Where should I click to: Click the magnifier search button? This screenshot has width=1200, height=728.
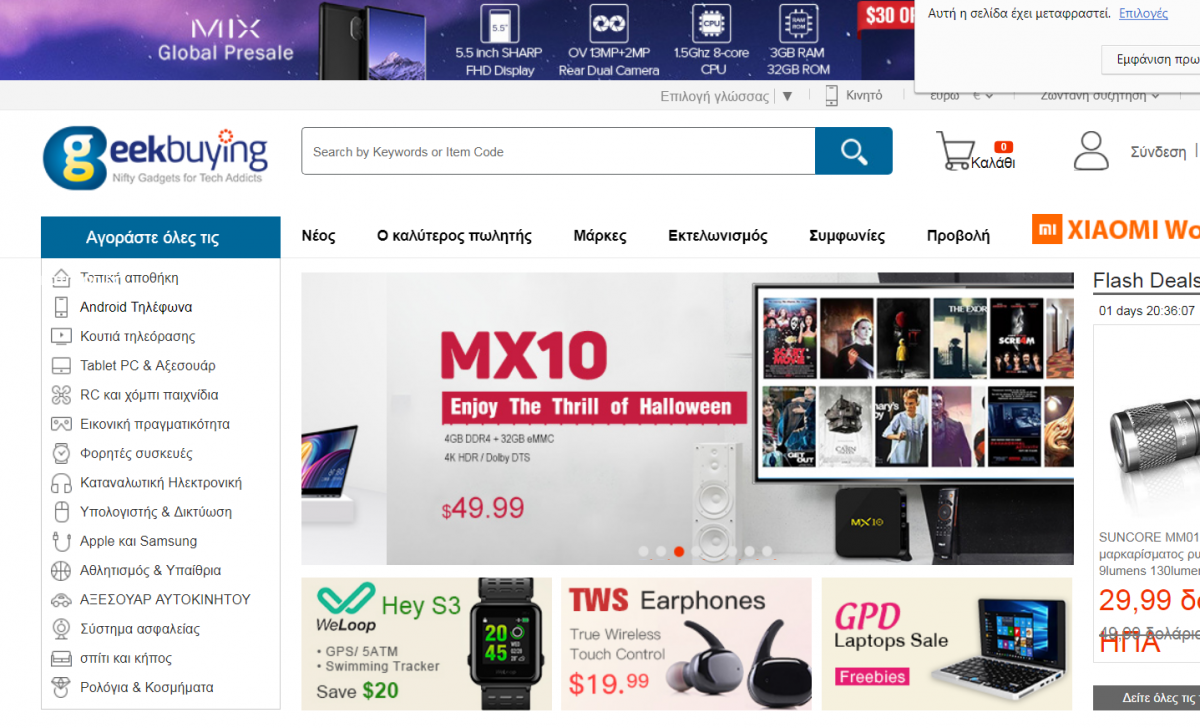point(853,151)
